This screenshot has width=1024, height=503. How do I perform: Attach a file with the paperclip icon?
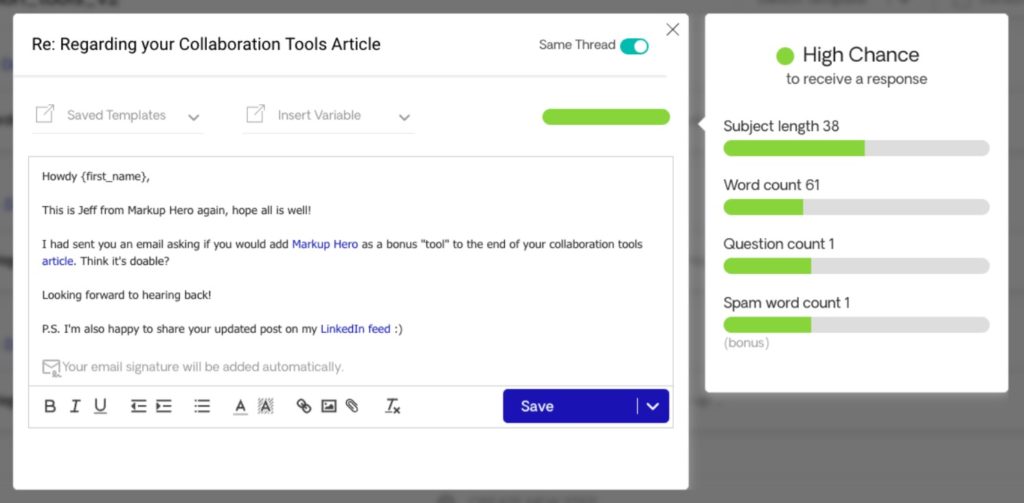(352, 406)
